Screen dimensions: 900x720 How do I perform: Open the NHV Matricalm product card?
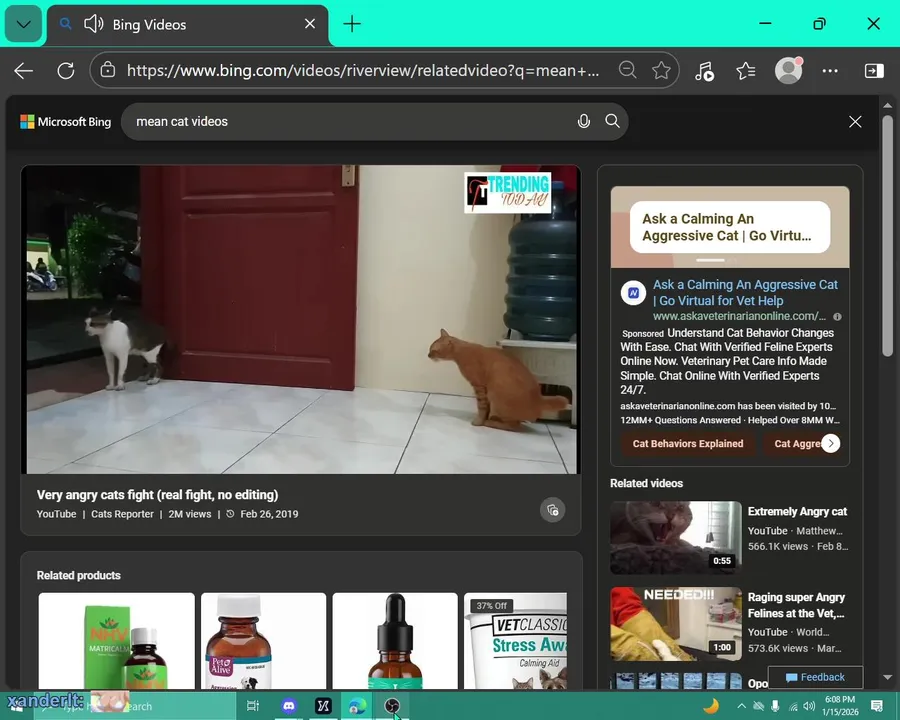(117, 641)
